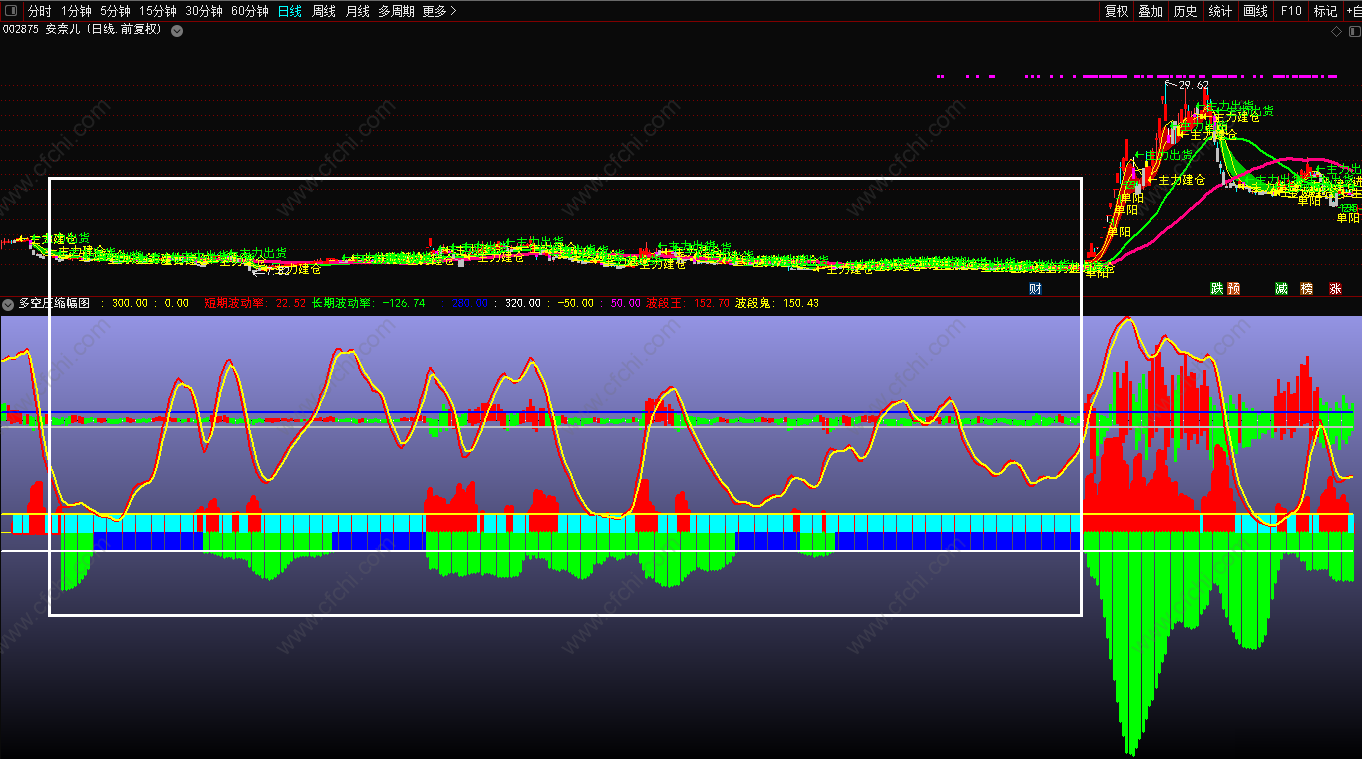Click the red 涨 event marker
This screenshot has width=1362, height=759.
point(1335,289)
